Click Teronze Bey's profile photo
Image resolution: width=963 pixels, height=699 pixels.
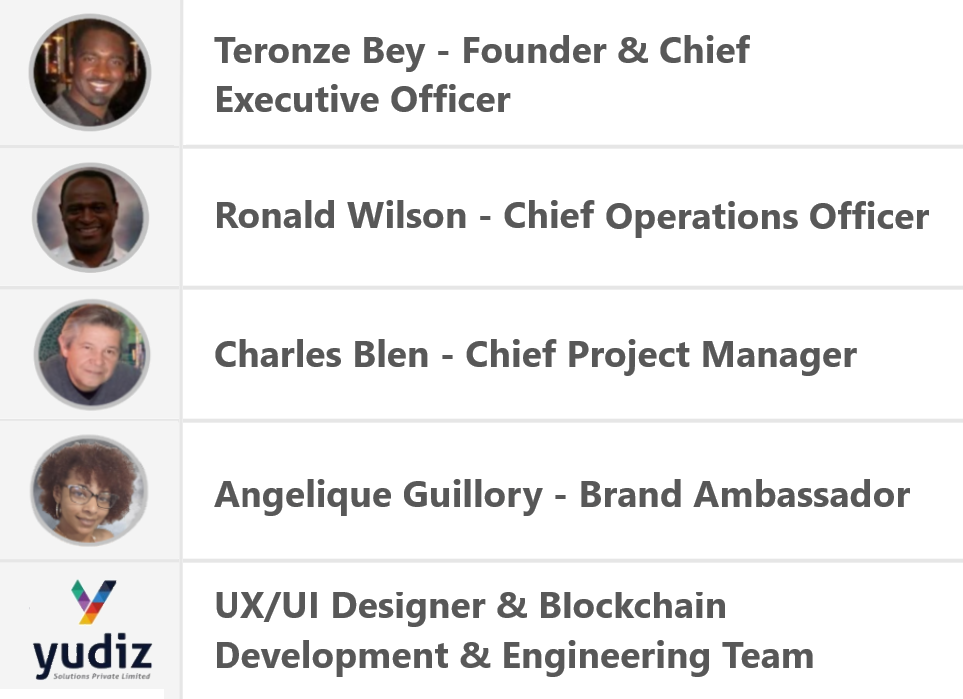pos(89,73)
